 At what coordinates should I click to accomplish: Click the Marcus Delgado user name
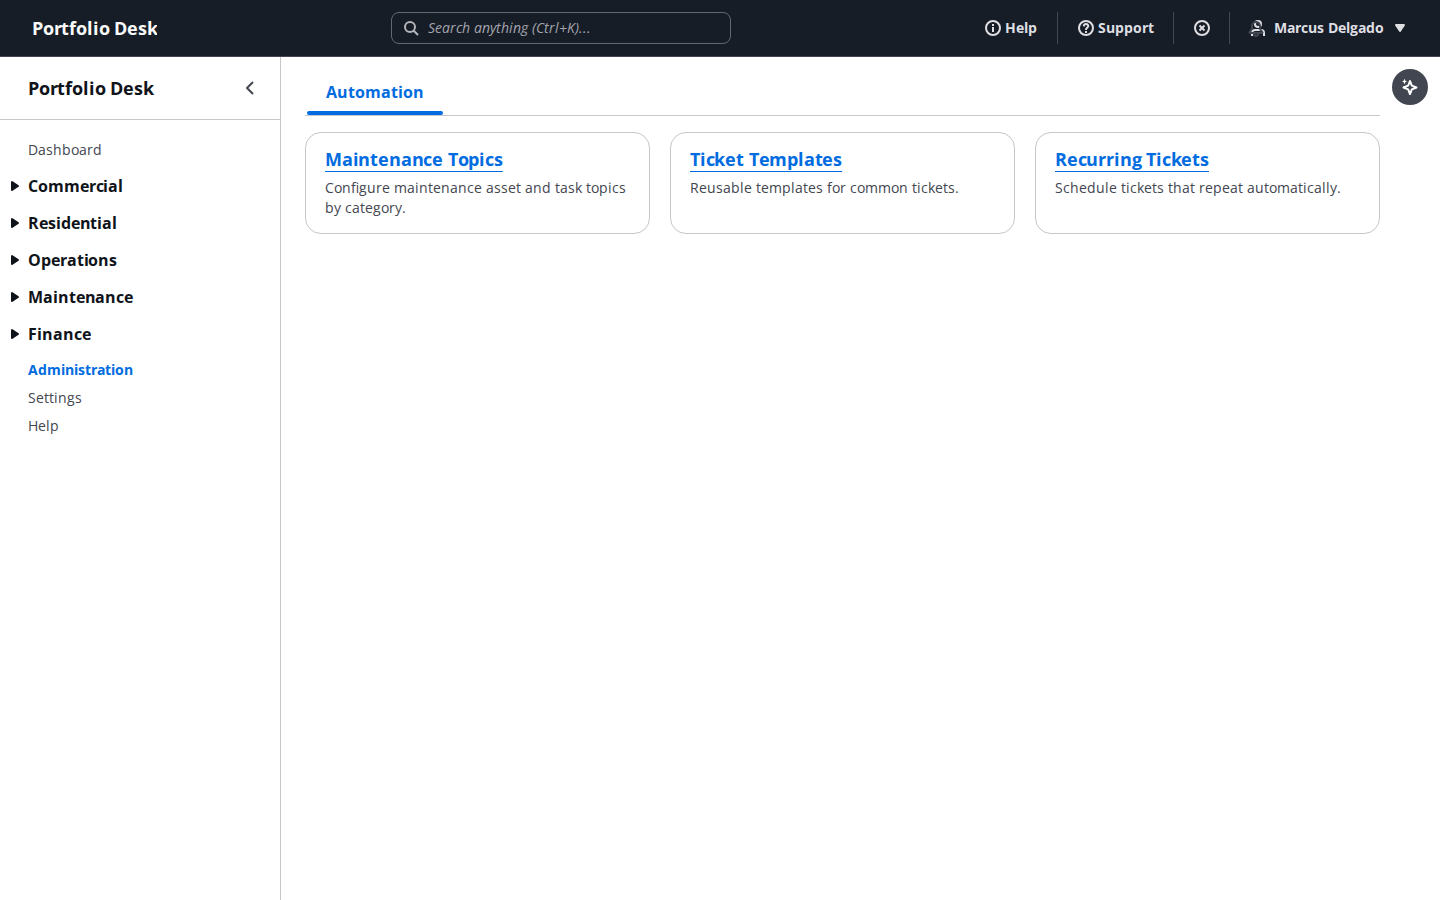pos(1329,28)
